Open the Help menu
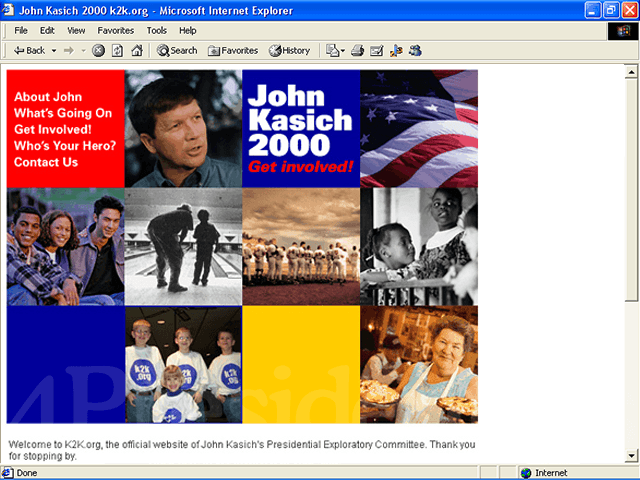Screen dimensions: 640x480 point(187,31)
